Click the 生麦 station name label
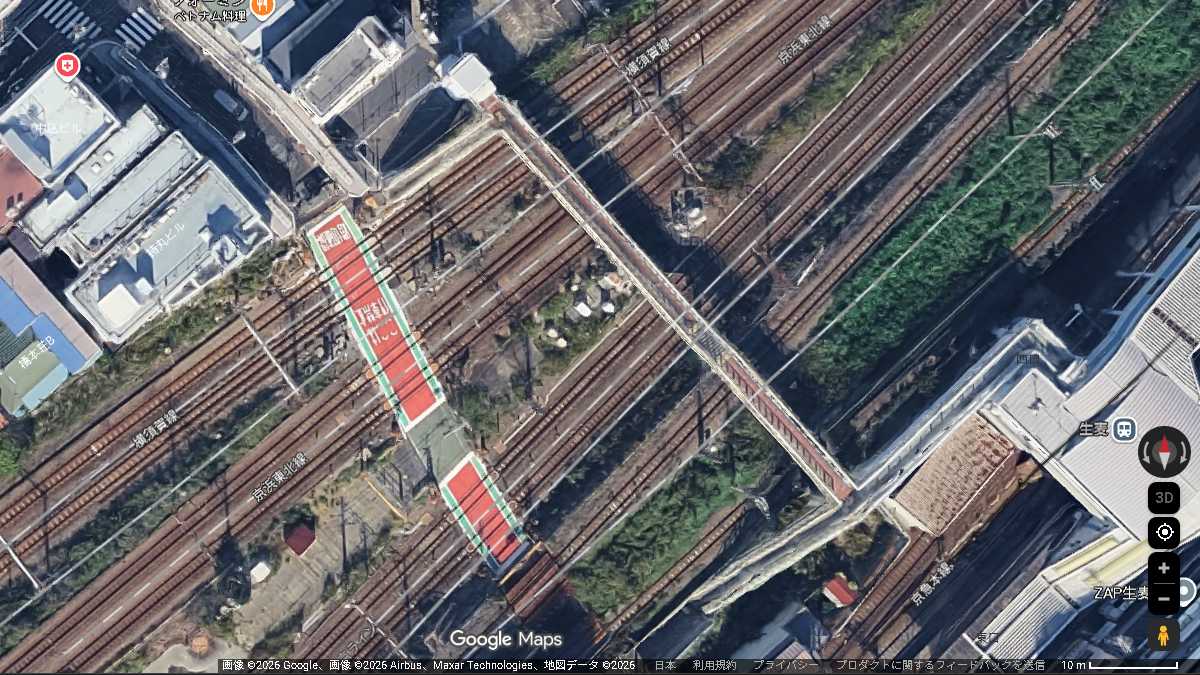 click(x=1092, y=430)
